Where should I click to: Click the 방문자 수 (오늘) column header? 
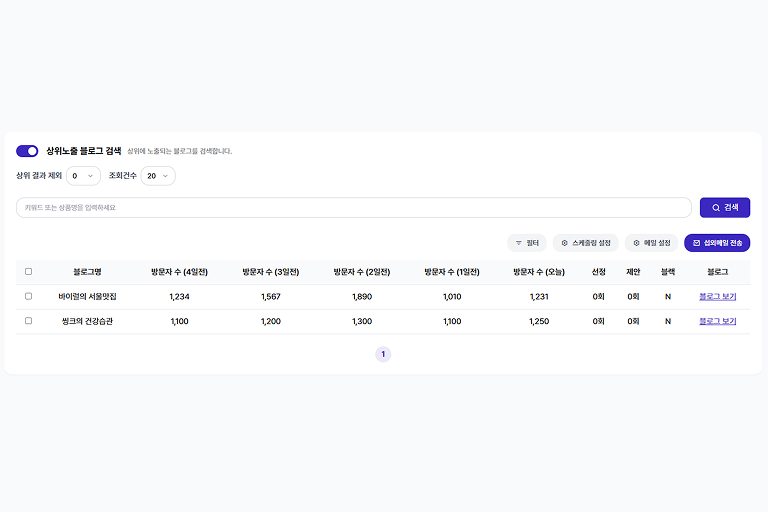click(x=539, y=272)
